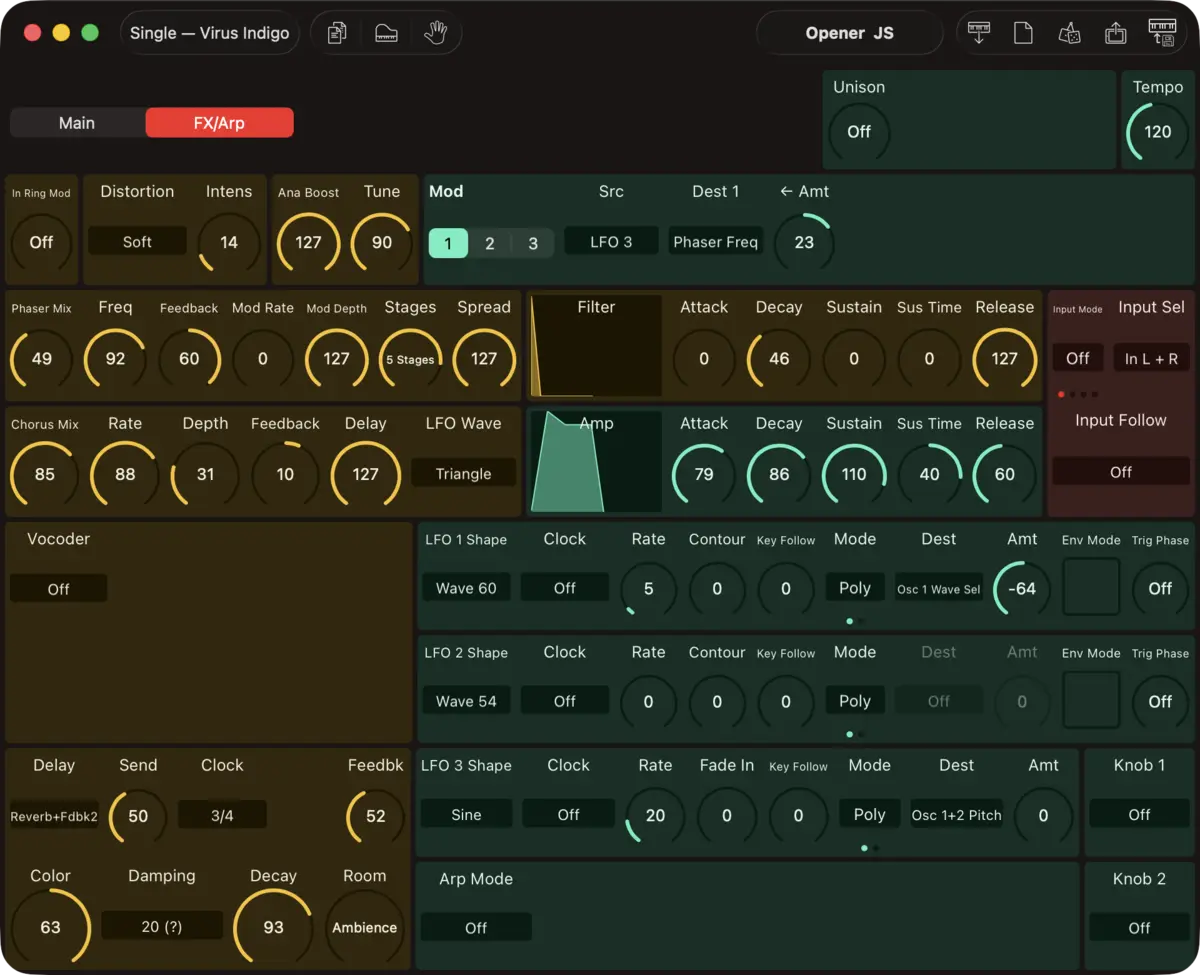The width and height of the screenshot is (1200, 975).
Task: Toggle LFO 2 Clock Off
Action: [x=565, y=701]
